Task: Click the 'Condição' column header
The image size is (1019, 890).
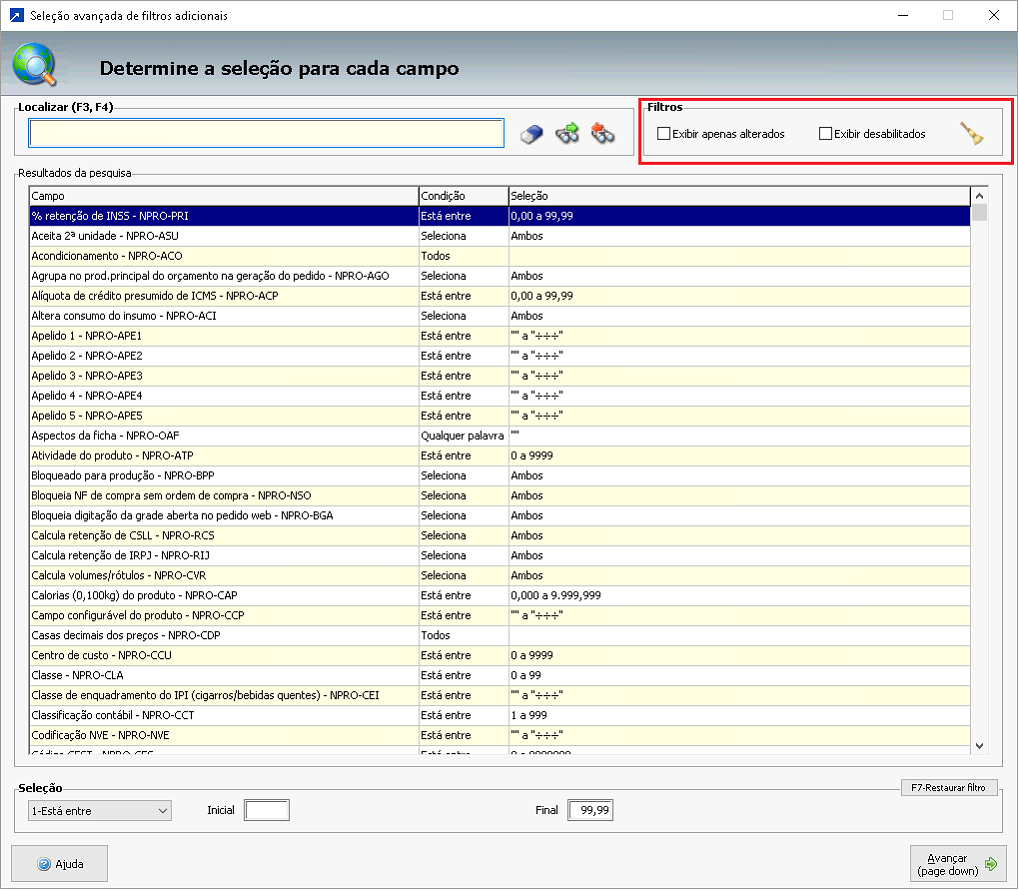Action: click(462, 196)
